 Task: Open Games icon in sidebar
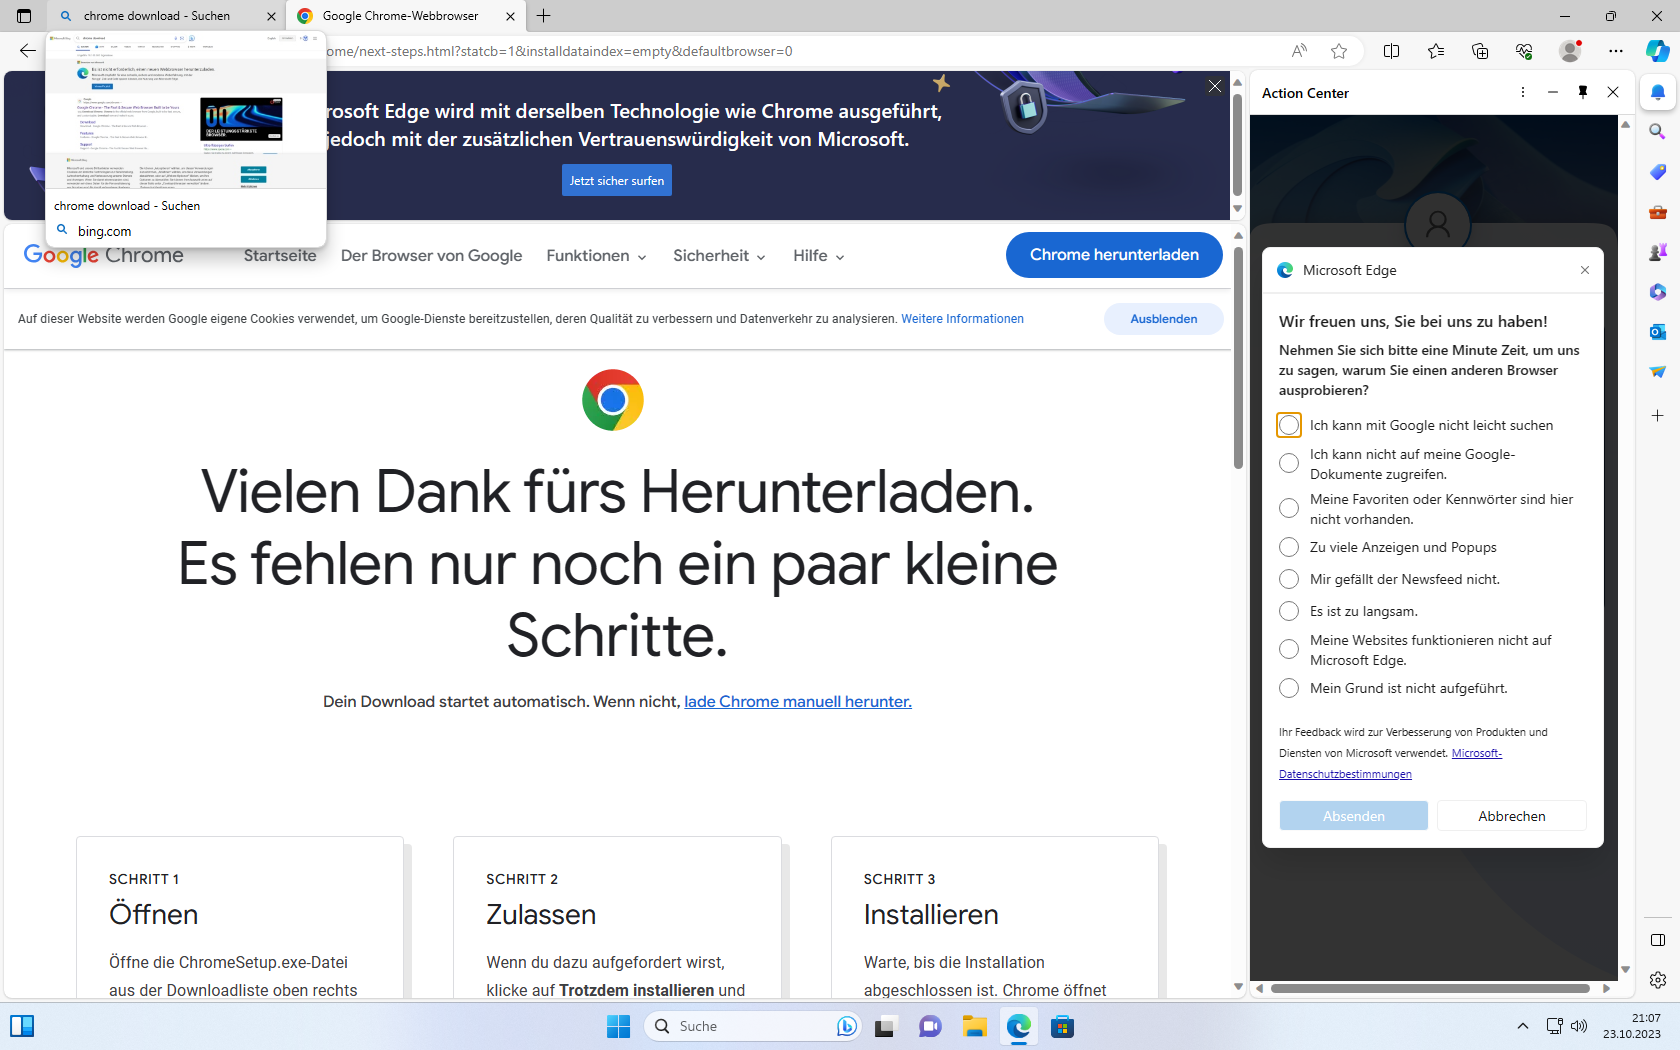(x=1658, y=252)
